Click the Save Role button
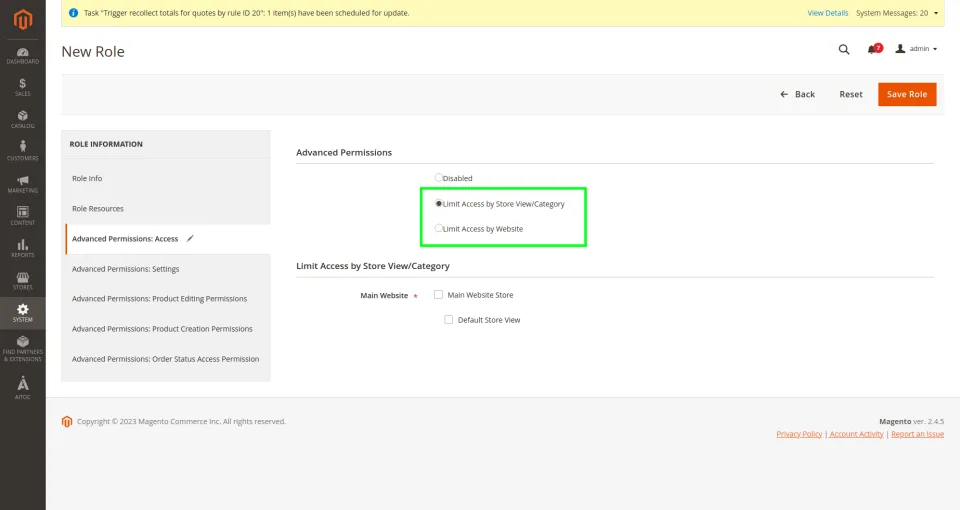 pos(907,94)
